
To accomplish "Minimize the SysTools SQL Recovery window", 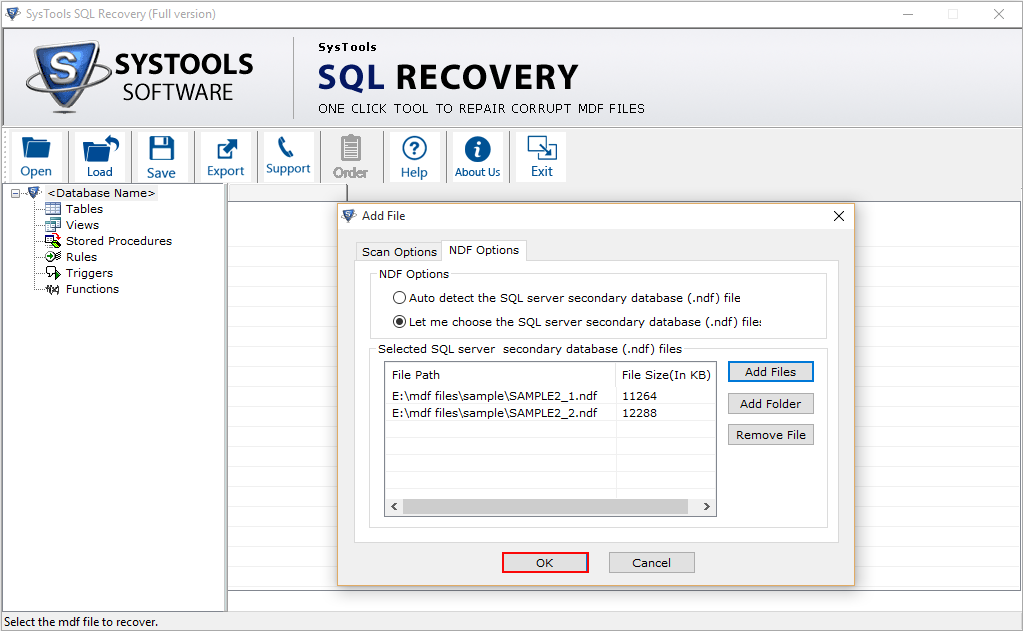I will [908, 14].
